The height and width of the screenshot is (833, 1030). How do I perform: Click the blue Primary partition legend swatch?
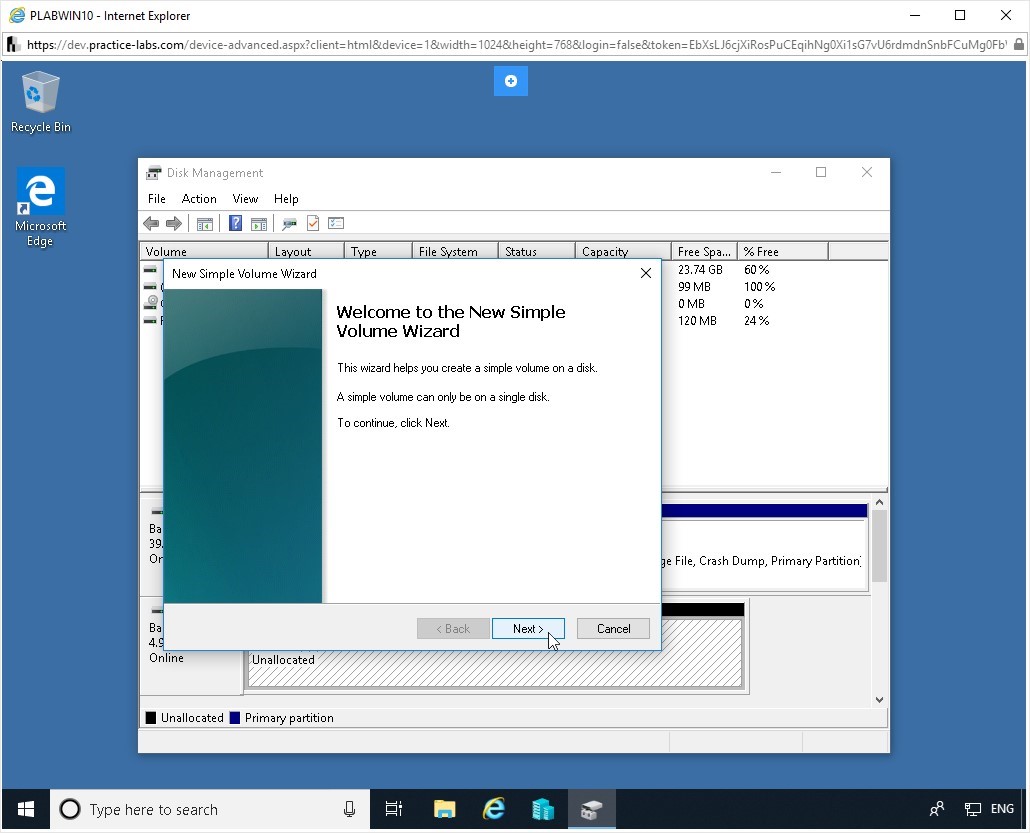[x=235, y=718]
